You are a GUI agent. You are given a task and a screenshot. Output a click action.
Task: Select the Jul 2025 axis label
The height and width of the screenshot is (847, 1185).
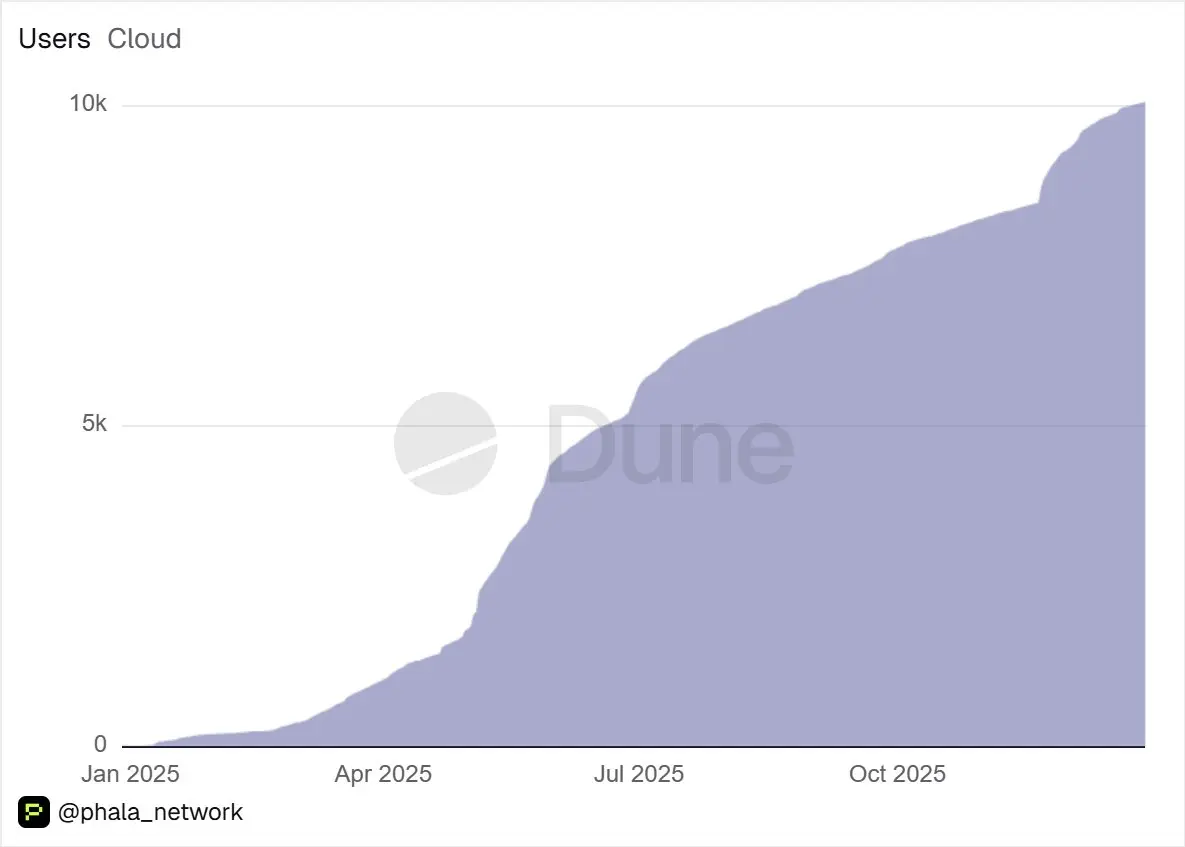coord(639,774)
